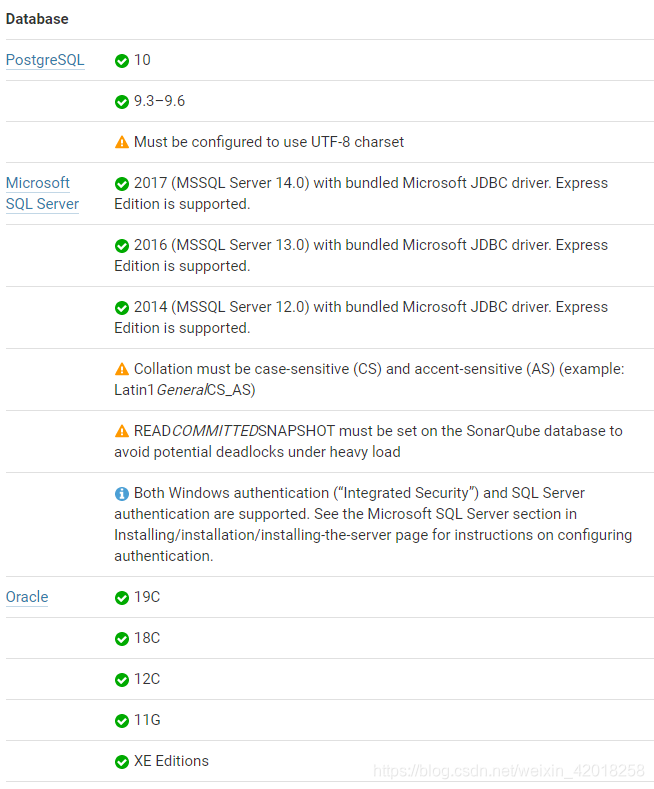The height and width of the screenshot is (789, 654).
Task: Click green checkmark beside Oracle 12C
Action: (x=122, y=680)
